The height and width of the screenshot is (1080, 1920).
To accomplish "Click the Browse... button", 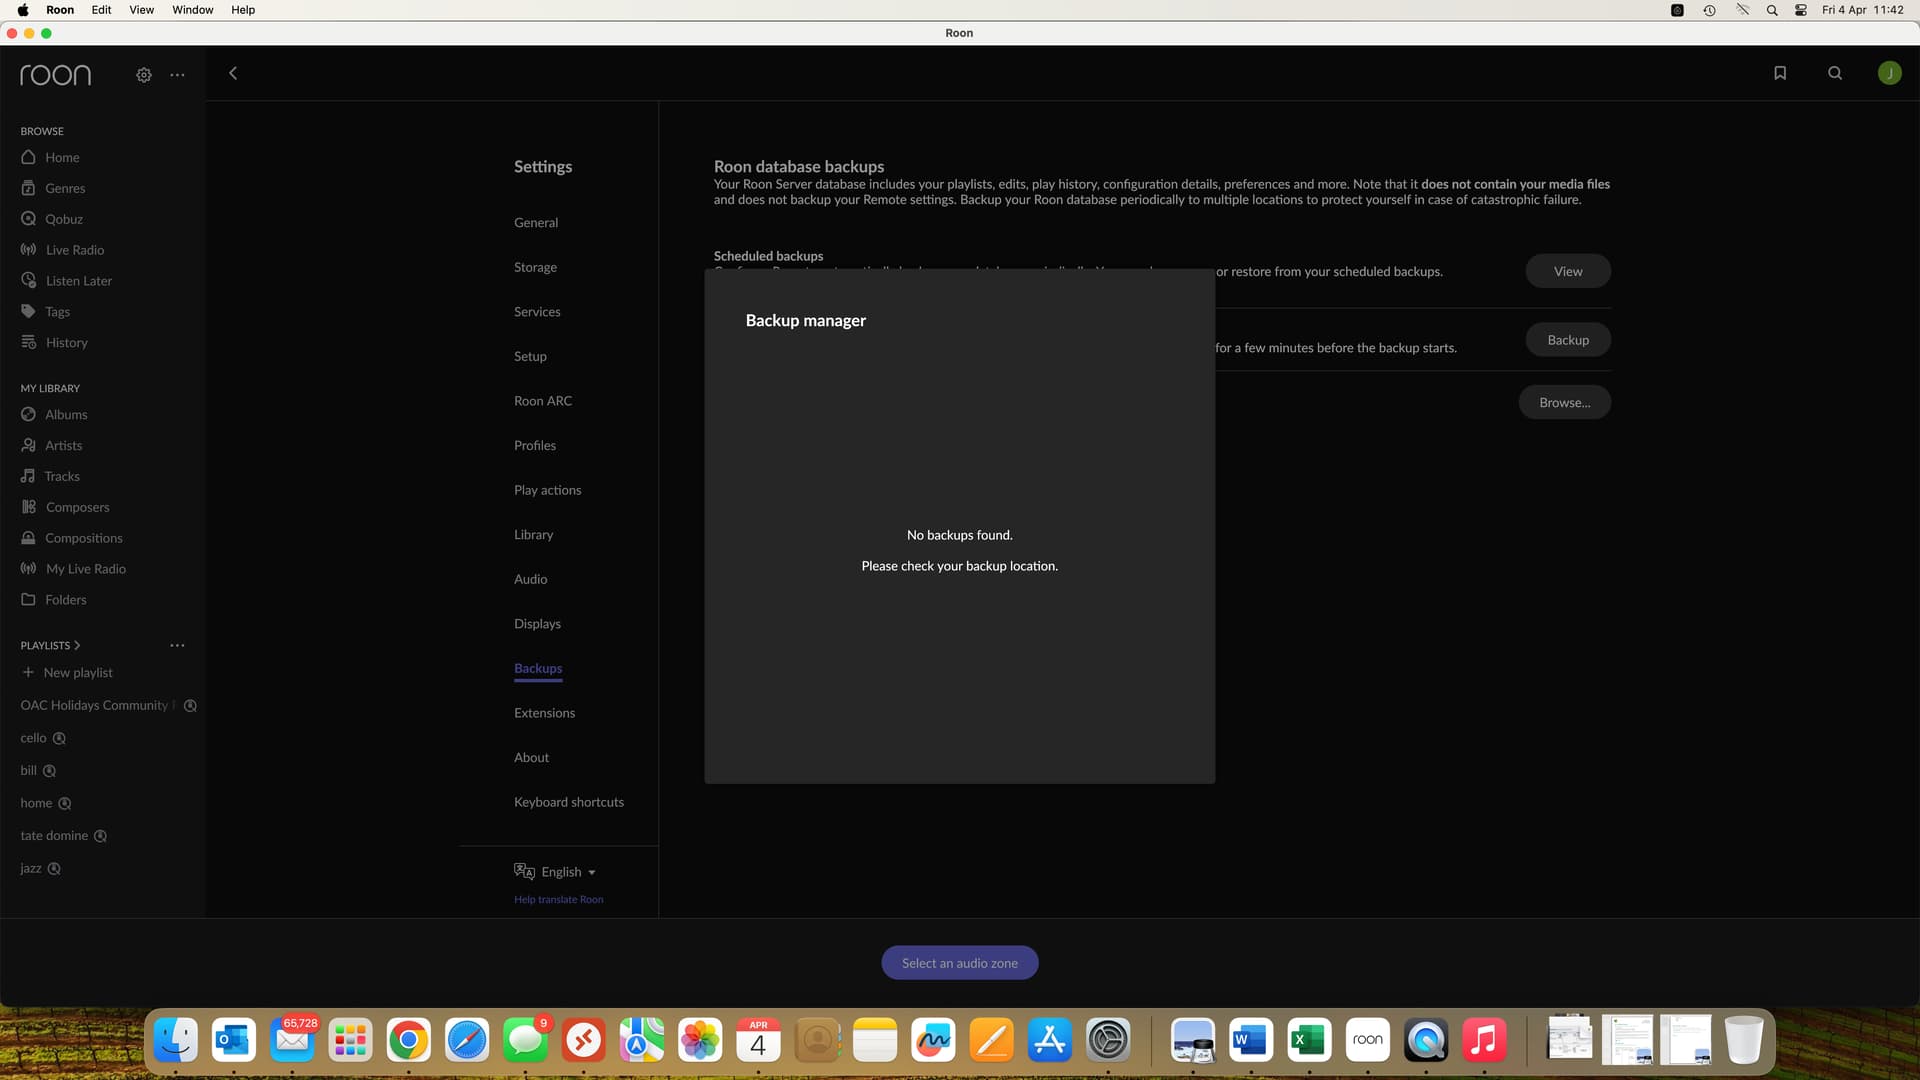I will 1565,402.
